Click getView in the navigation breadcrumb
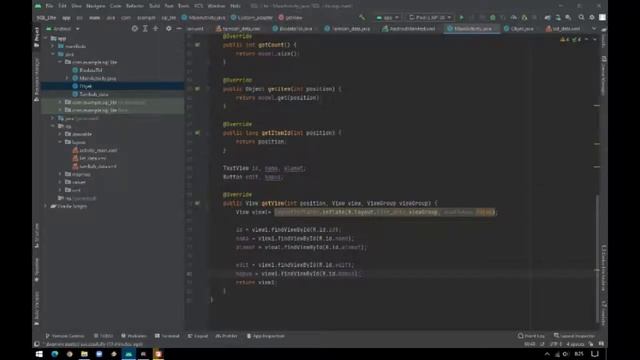The image size is (640, 360). click(x=290, y=18)
